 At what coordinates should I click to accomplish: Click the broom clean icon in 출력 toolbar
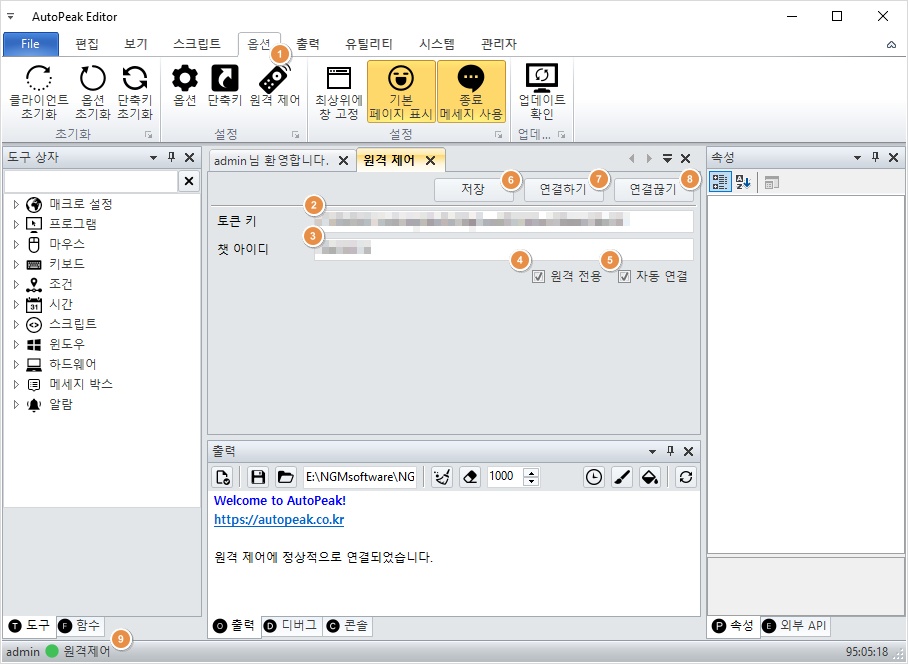(x=442, y=477)
